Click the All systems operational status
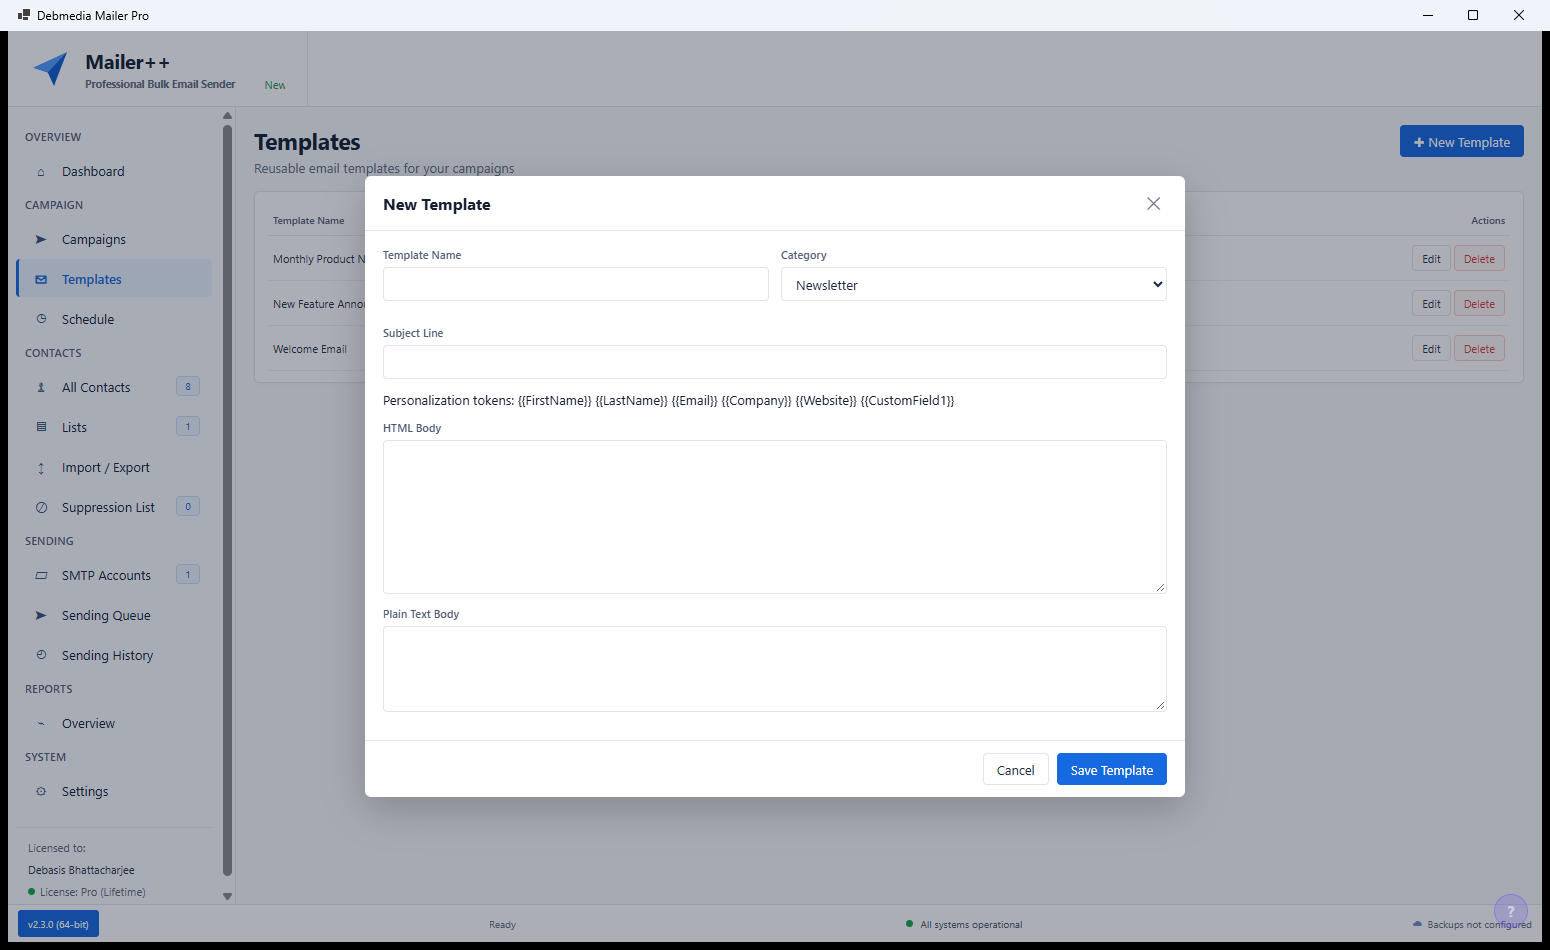 click(964, 925)
